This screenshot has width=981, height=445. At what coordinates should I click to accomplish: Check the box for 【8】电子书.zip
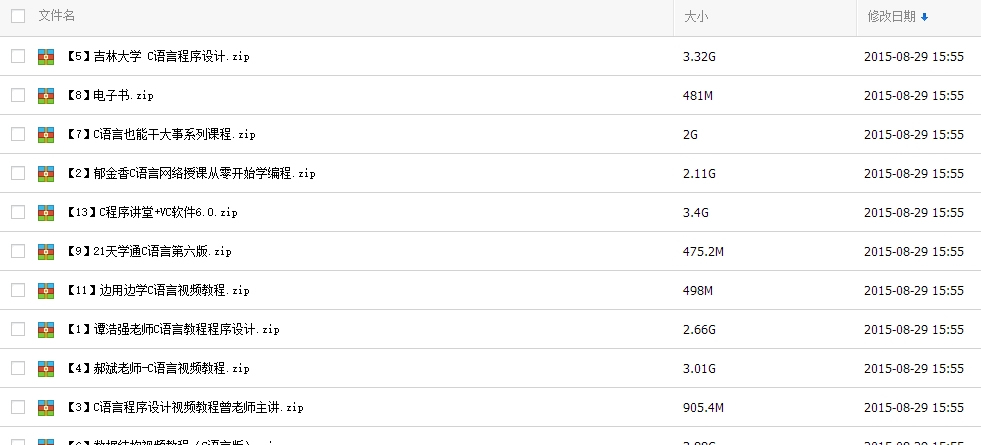click(18, 96)
